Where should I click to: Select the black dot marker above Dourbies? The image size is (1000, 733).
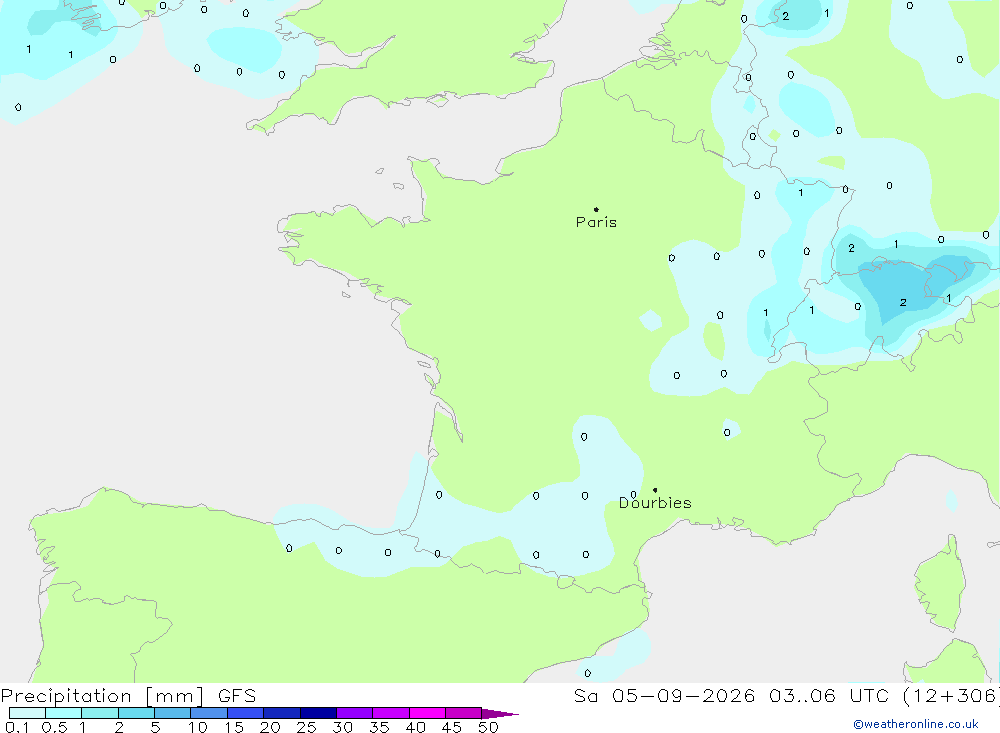655,490
